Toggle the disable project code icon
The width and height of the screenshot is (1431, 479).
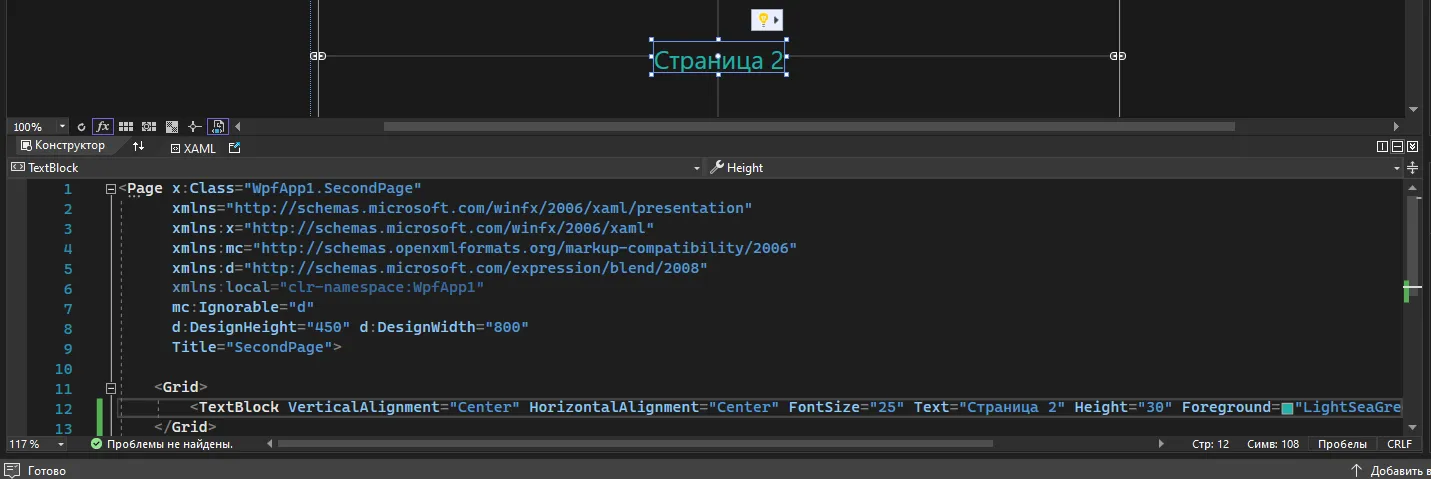coord(218,127)
